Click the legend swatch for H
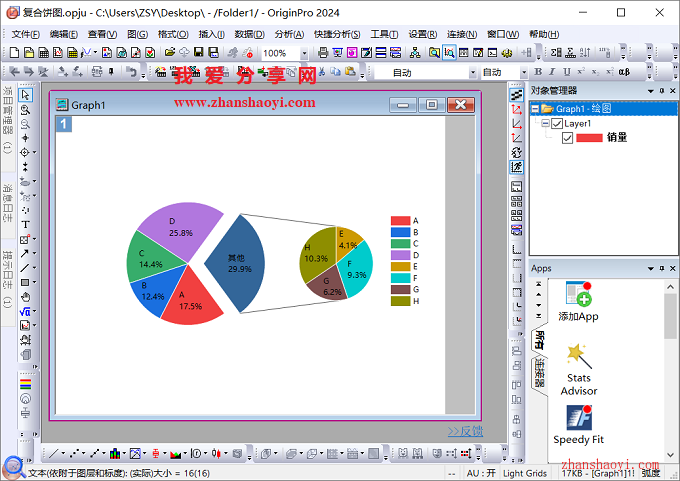 pos(400,301)
